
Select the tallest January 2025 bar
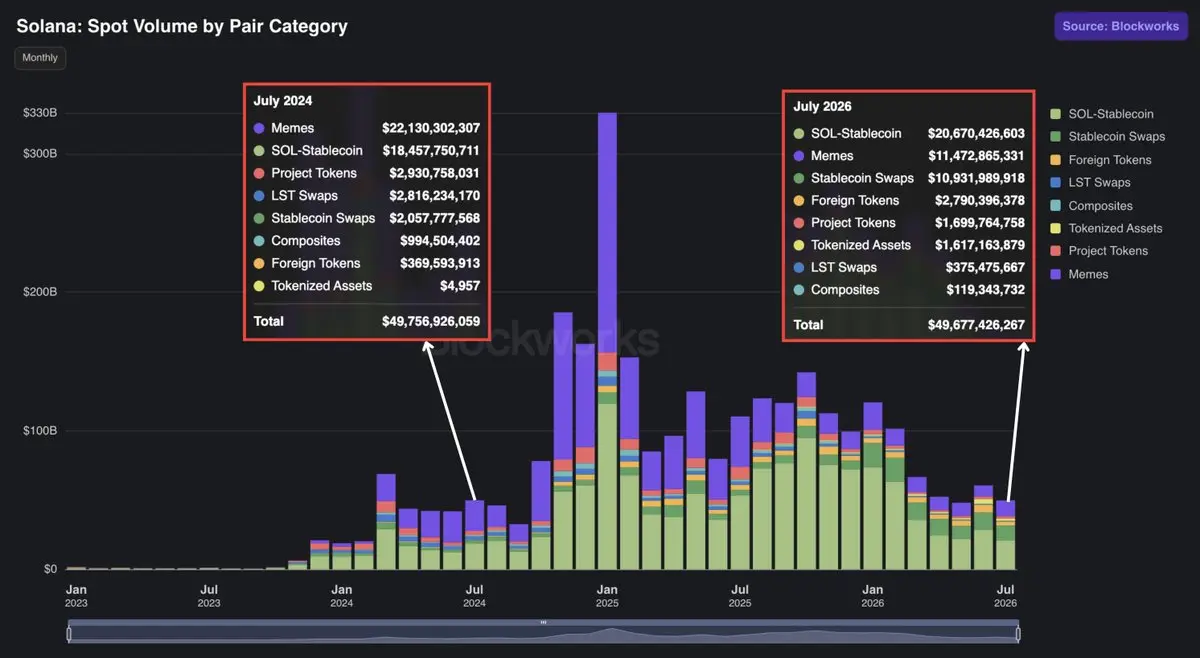[607, 341]
